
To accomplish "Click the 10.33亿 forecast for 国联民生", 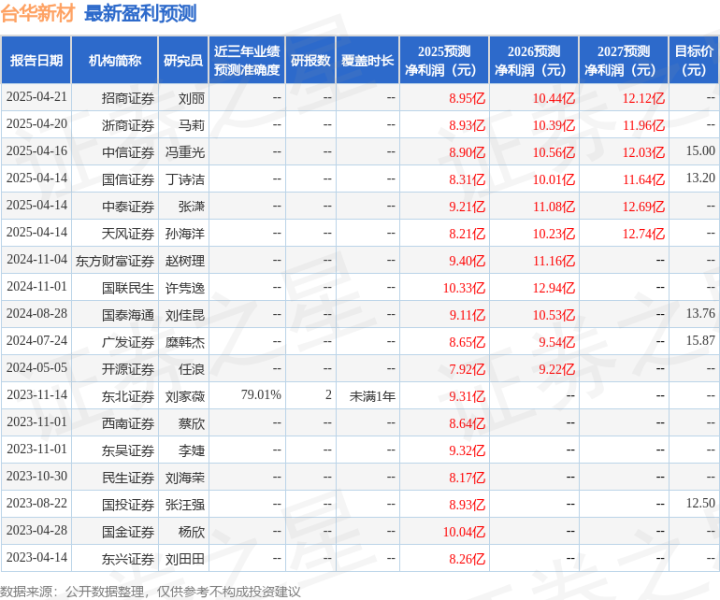I will (464, 288).
